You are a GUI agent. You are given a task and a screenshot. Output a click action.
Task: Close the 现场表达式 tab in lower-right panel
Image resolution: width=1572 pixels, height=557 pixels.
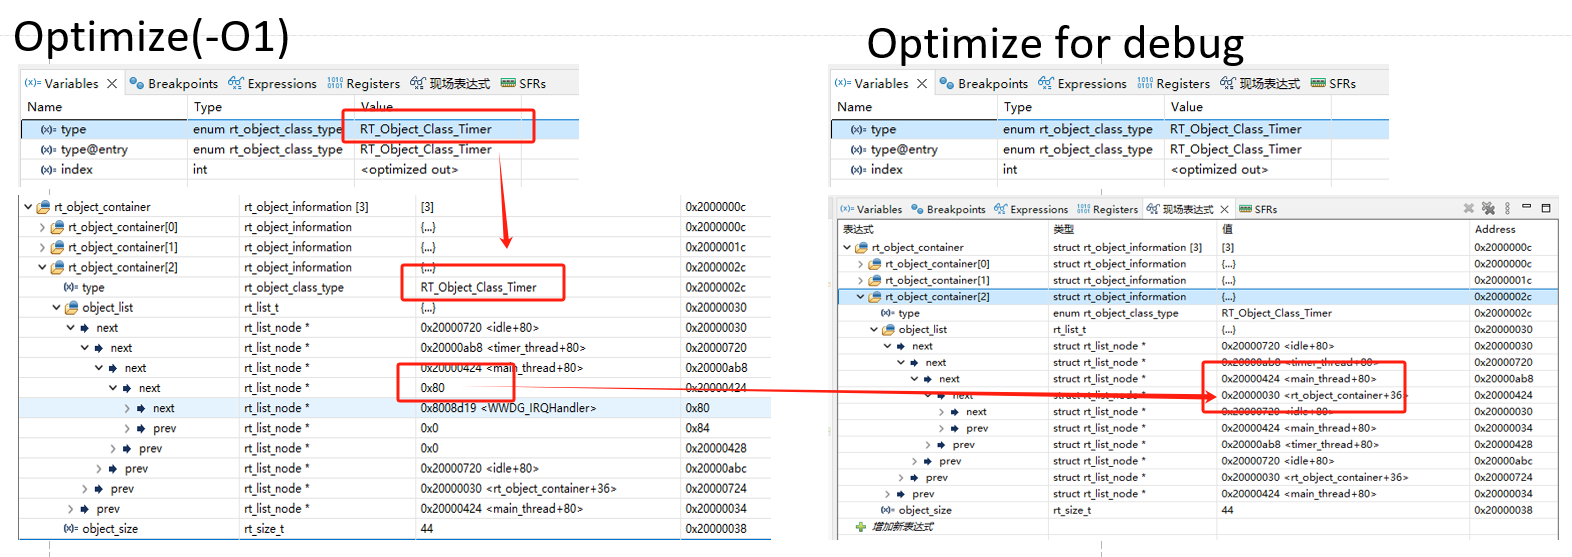pyautogui.click(x=1225, y=209)
